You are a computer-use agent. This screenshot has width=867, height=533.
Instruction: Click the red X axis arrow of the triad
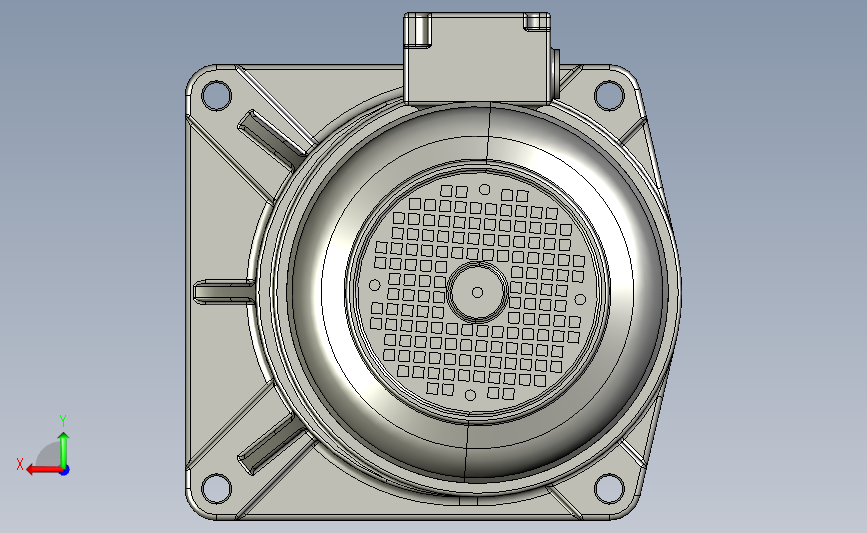[x=44, y=470]
